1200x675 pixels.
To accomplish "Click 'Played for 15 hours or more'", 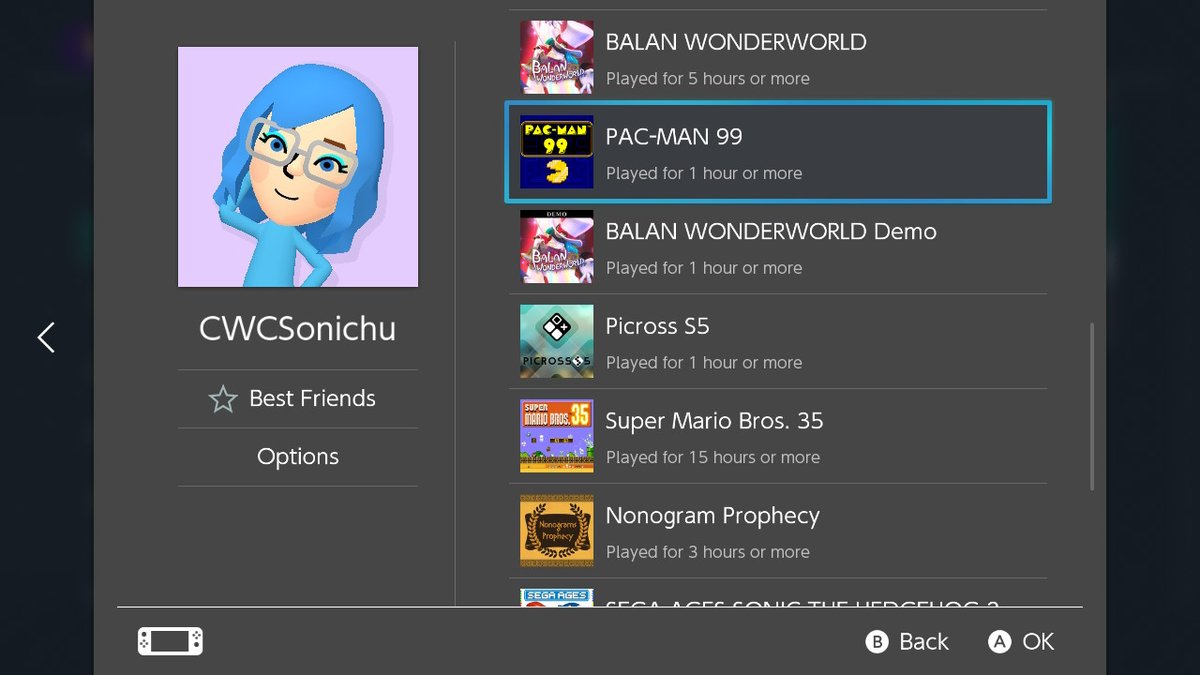I will coord(713,458).
